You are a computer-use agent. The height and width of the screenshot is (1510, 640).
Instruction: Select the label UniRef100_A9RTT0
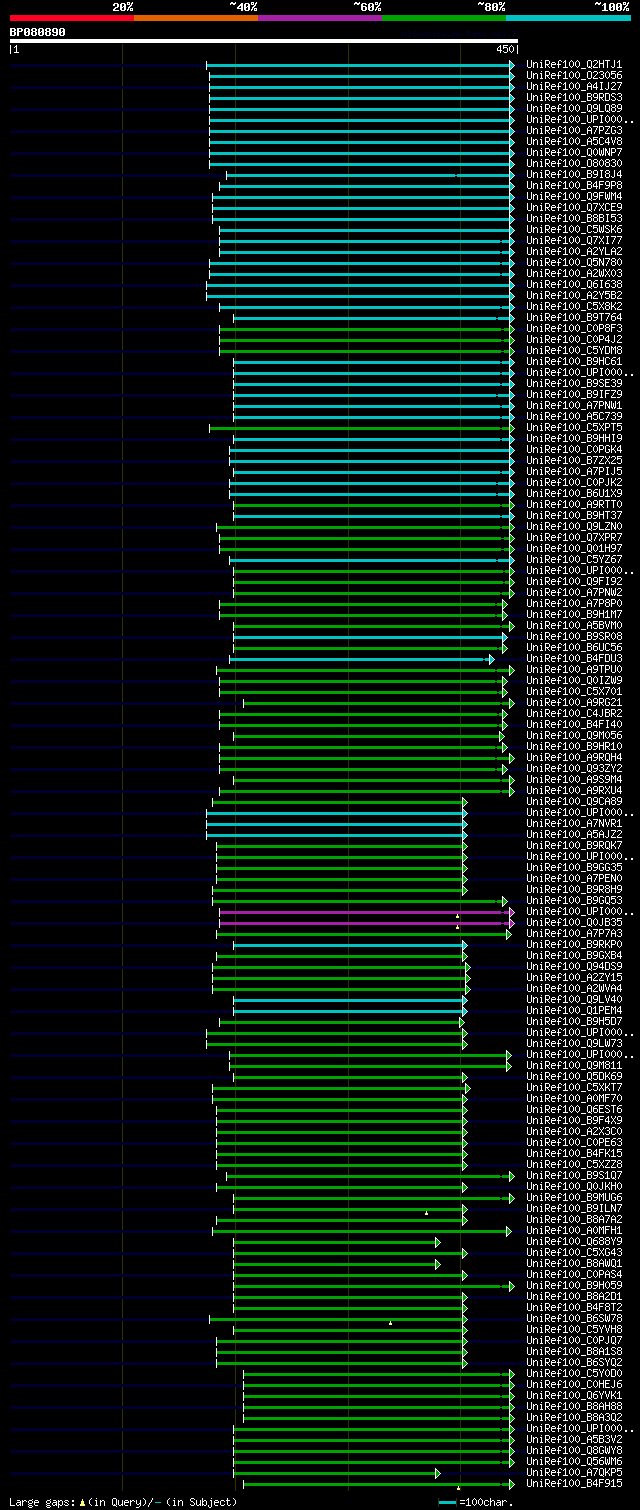(x=574, y=505)
